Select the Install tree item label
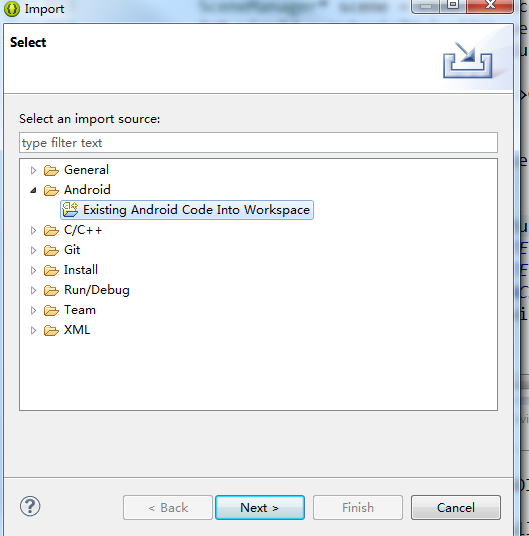Screen dimensions: 529x536 81,270
